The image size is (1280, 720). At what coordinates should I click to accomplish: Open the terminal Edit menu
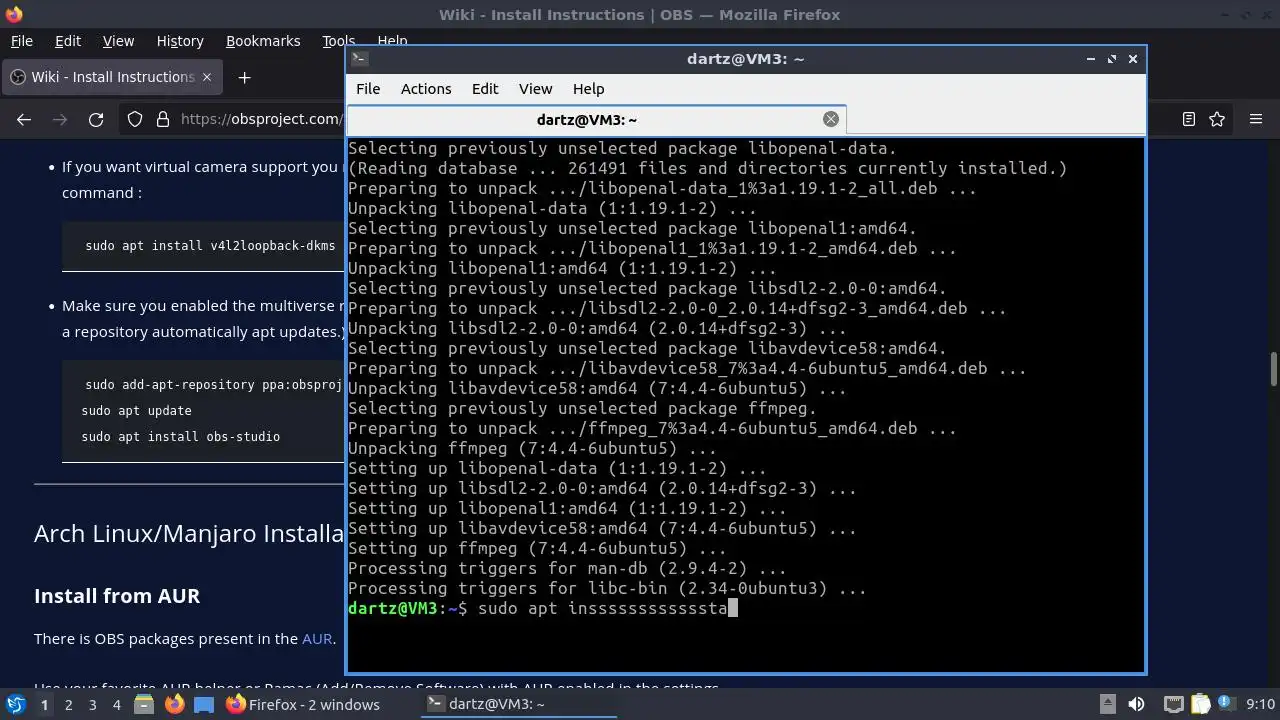pos(485,89)
